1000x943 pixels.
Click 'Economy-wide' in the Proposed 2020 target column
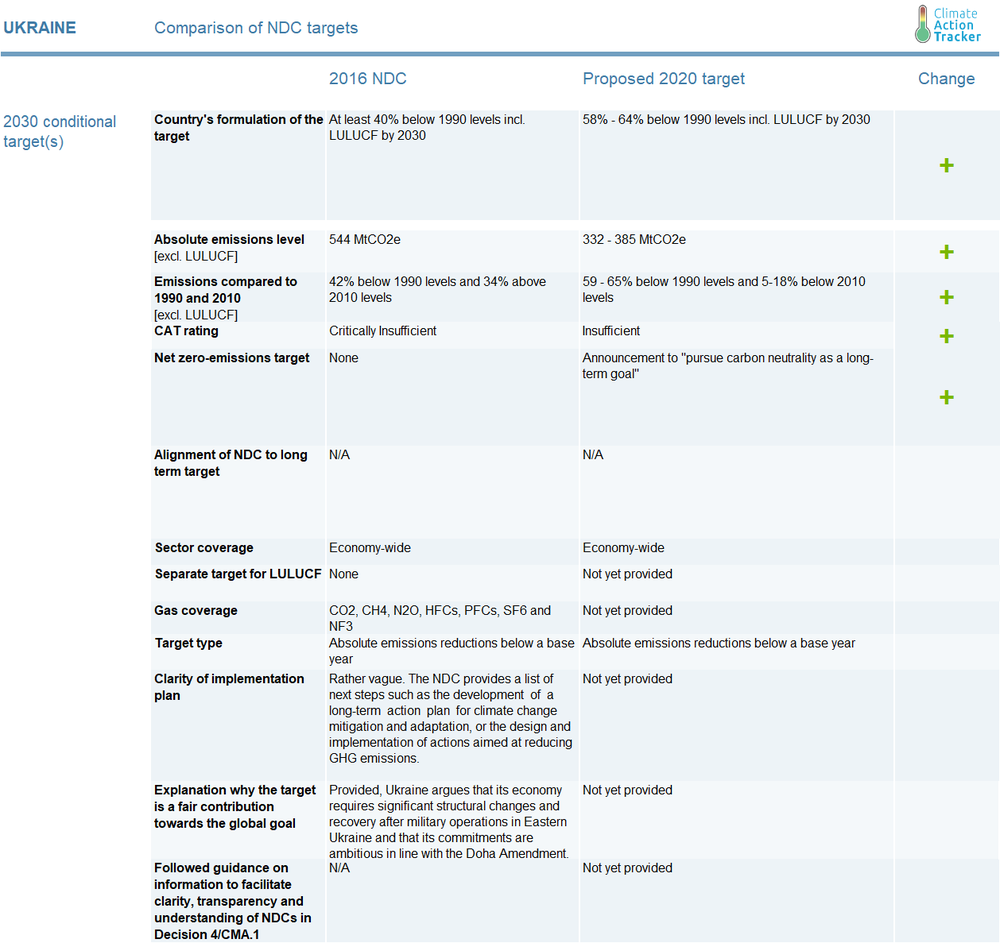tap(623, 548)
